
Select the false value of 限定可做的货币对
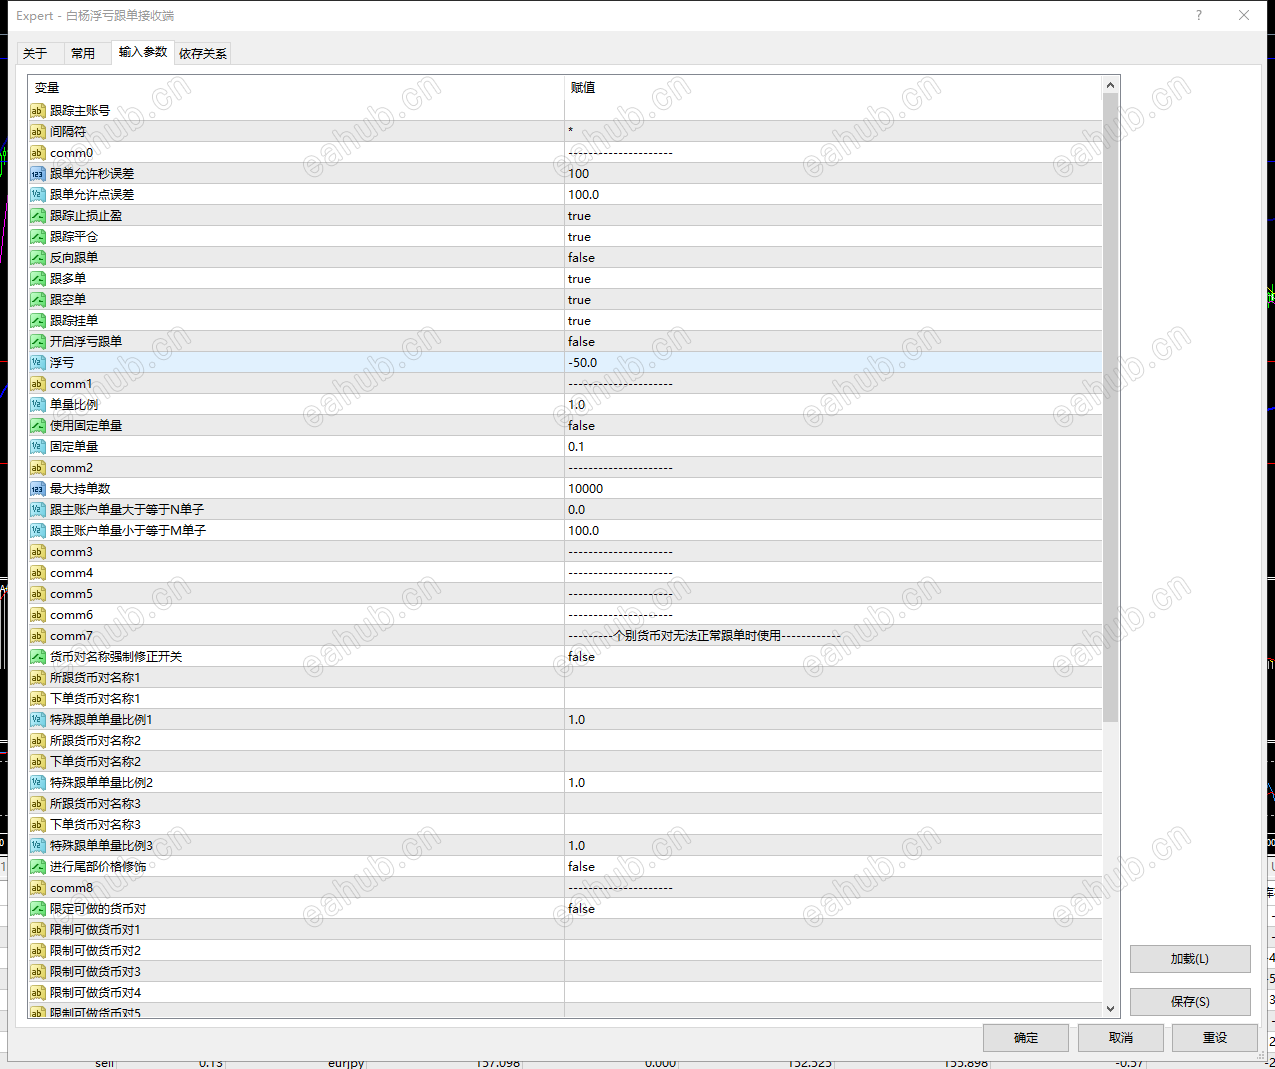(x=581, y=909)
